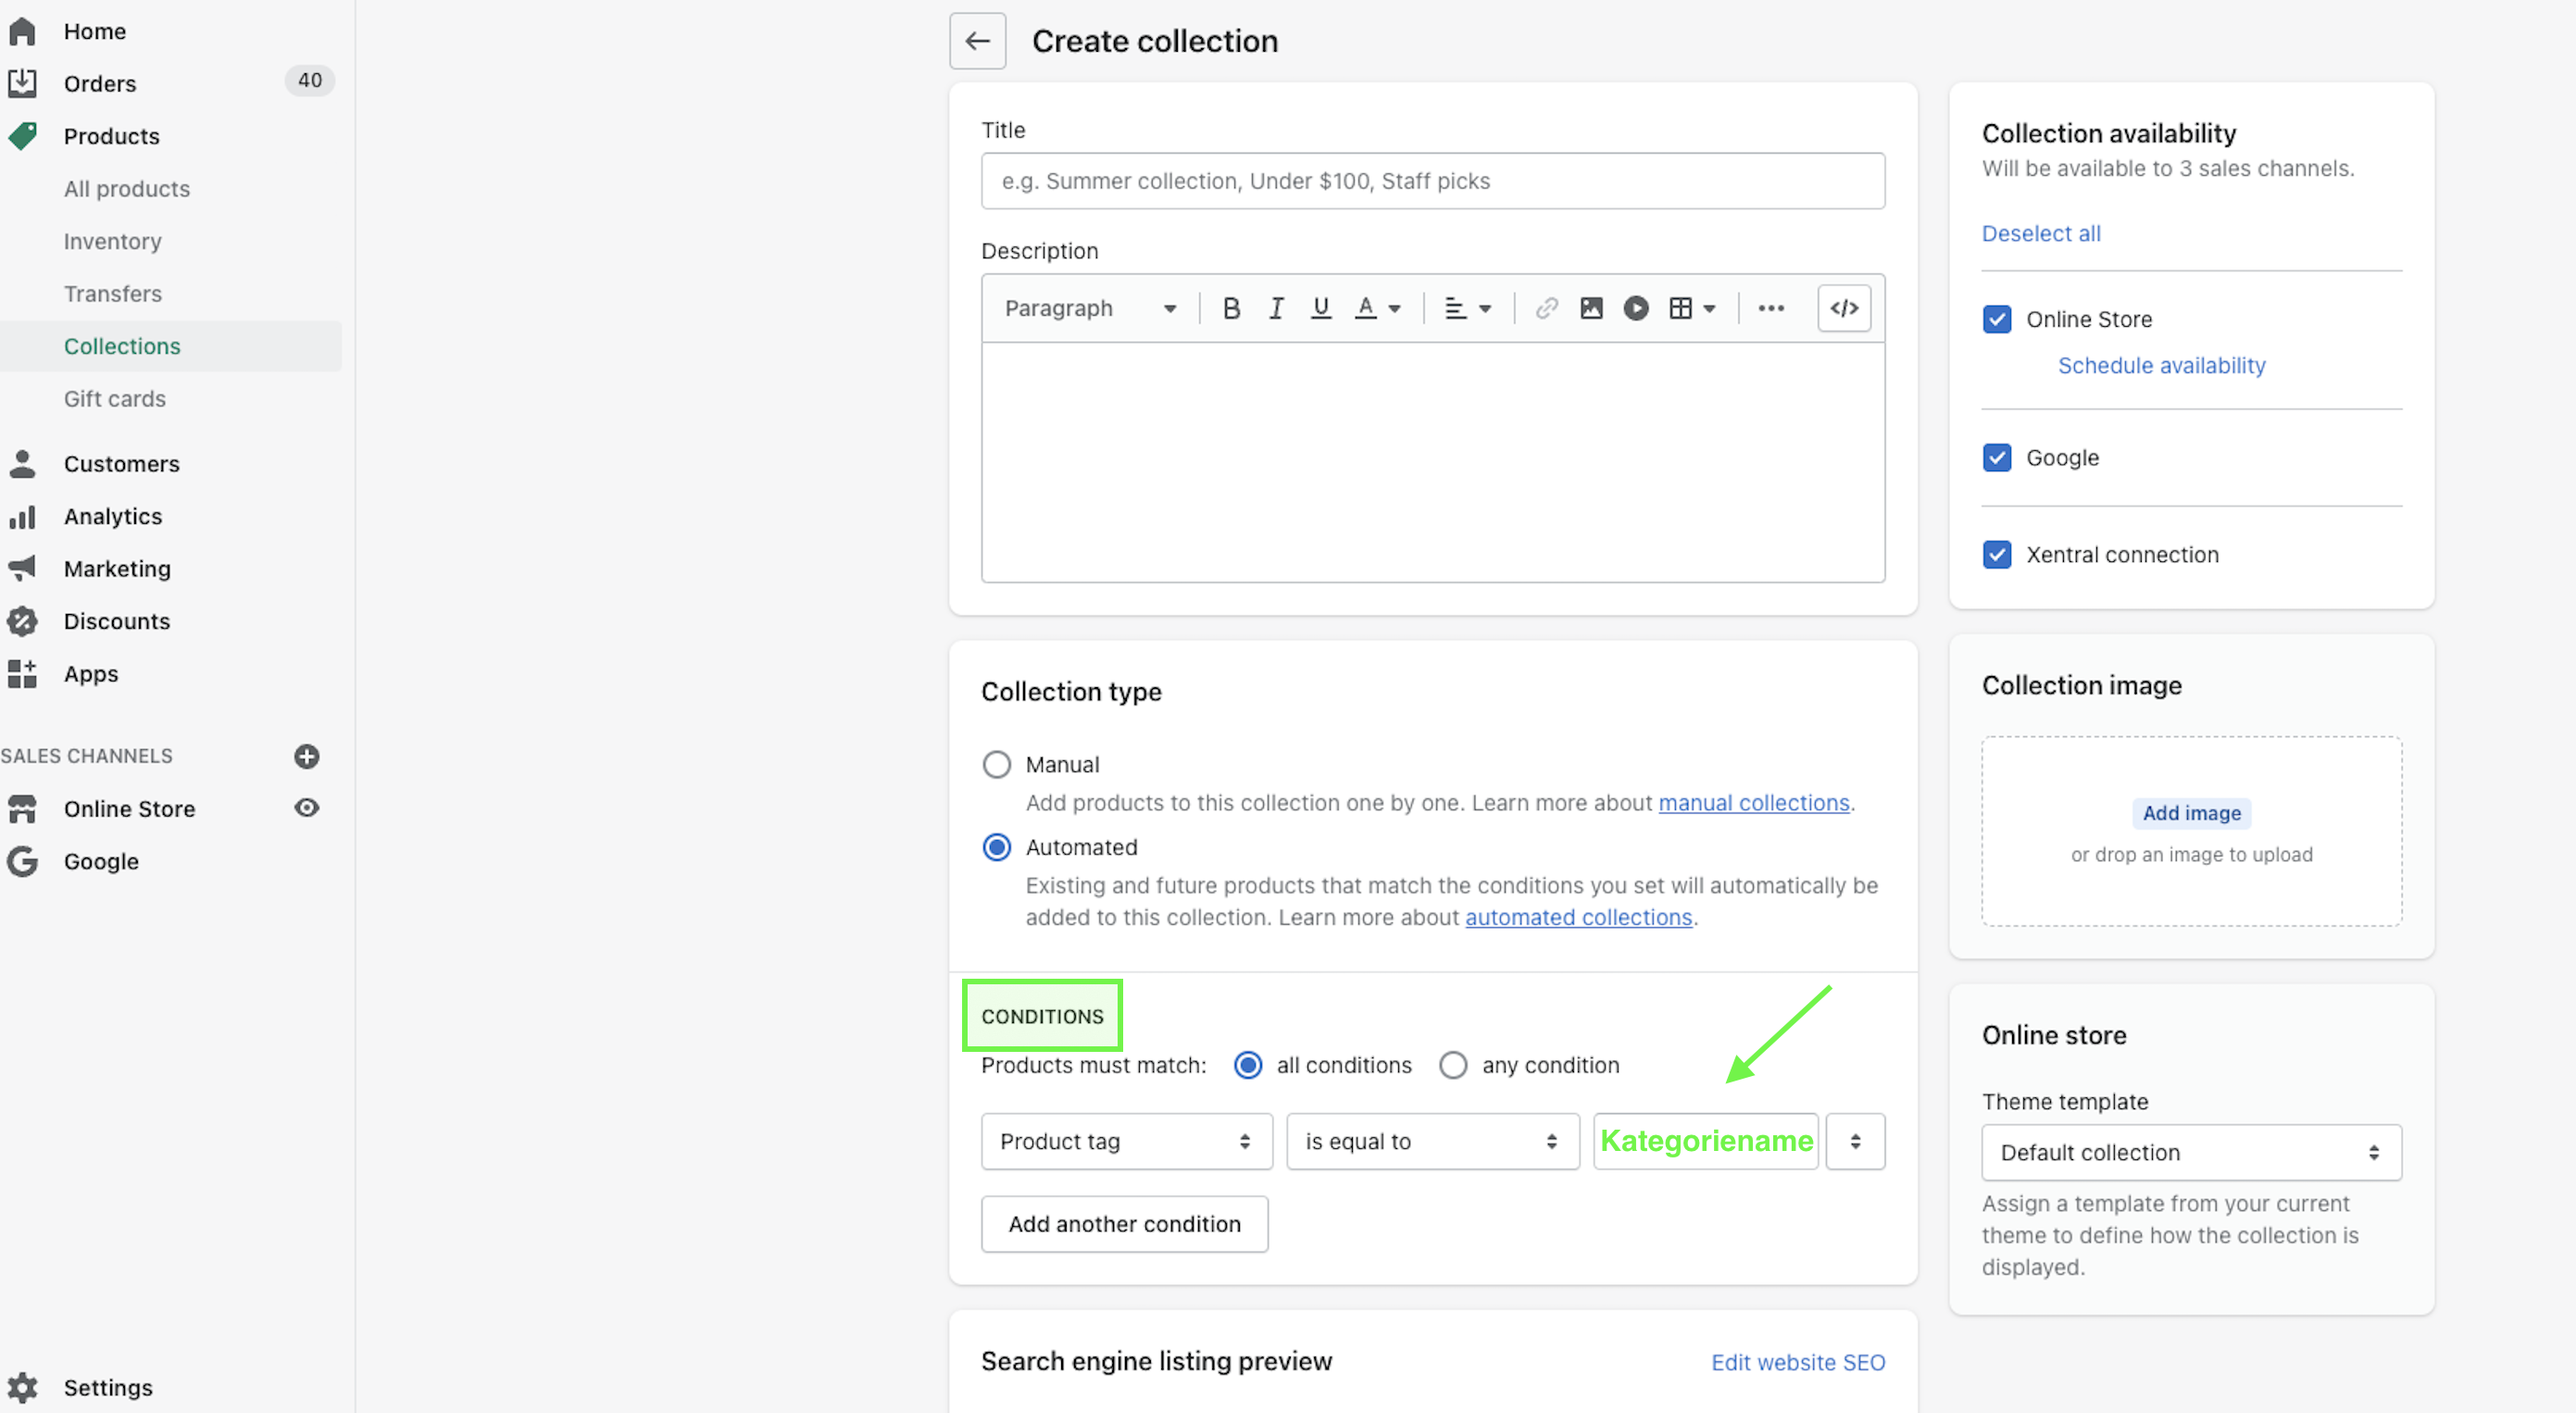Open Collections in Products submenu
Image resolution: width=2576 pixels, height=1413 pixels.
122,346
